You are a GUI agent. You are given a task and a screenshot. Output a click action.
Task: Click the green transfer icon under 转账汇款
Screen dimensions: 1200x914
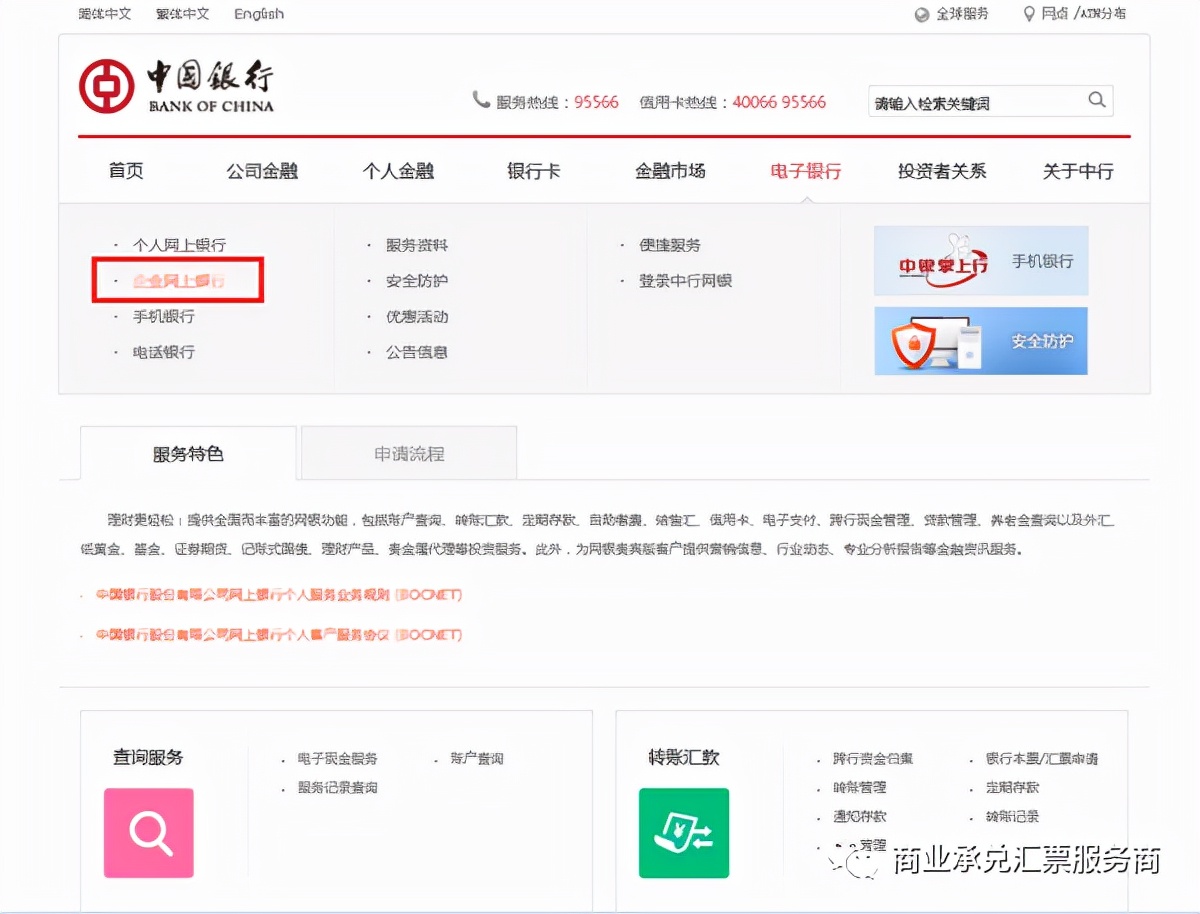[x=684, y=831]
